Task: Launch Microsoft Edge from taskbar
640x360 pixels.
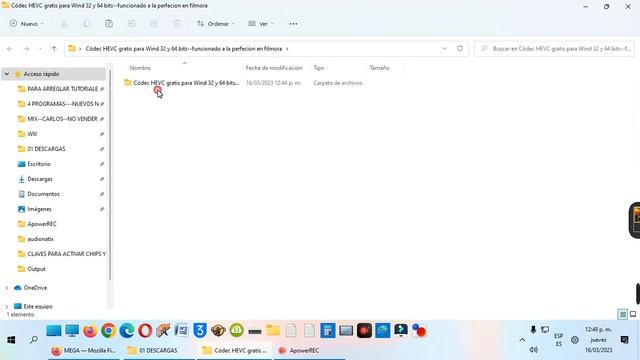Action: 127,331
